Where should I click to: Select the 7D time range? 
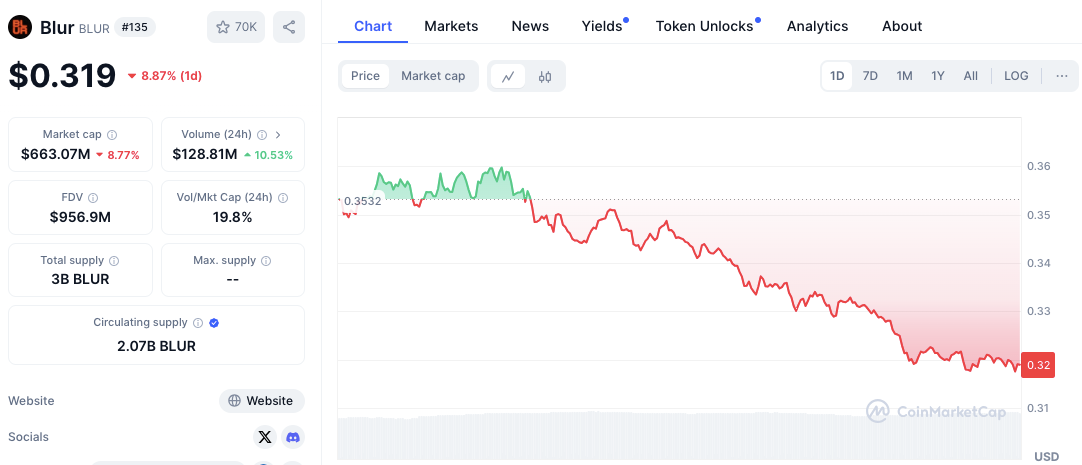pos(870,76)
